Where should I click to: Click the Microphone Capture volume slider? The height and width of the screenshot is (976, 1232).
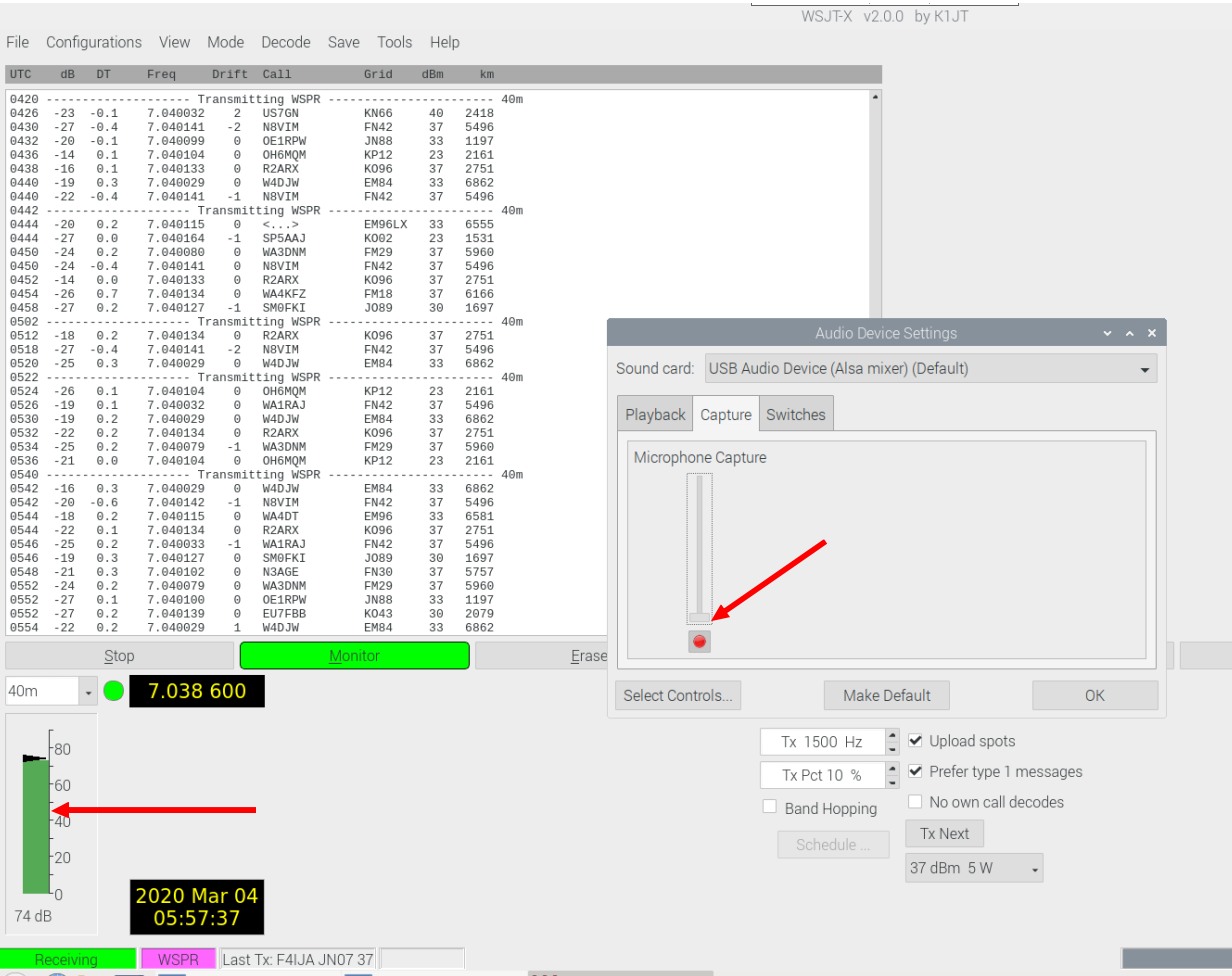[699, 547]
